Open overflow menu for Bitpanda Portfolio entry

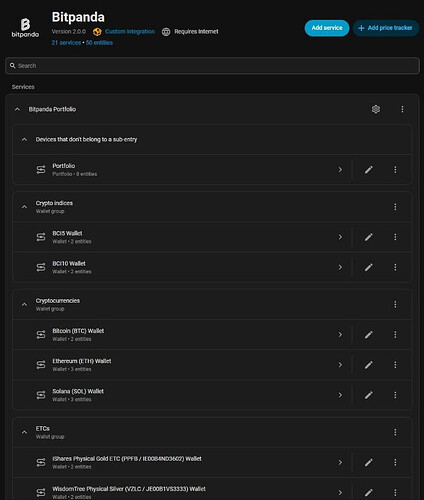[402, 109]
